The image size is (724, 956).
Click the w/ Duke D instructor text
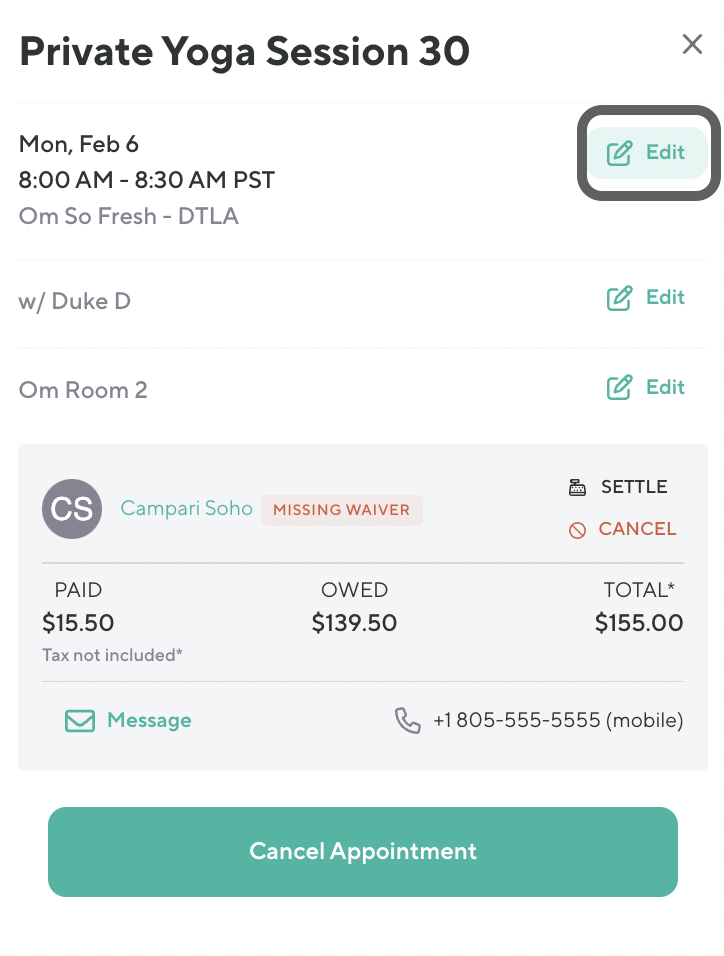[75, 301]
